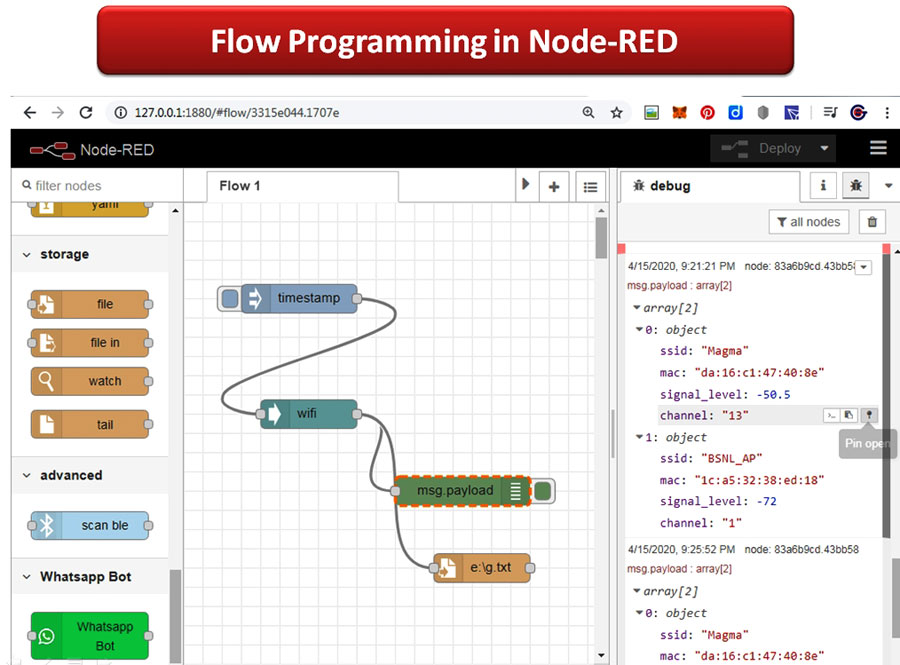Reload the page in the browser
Screen dimensions: 900x665
86,113
